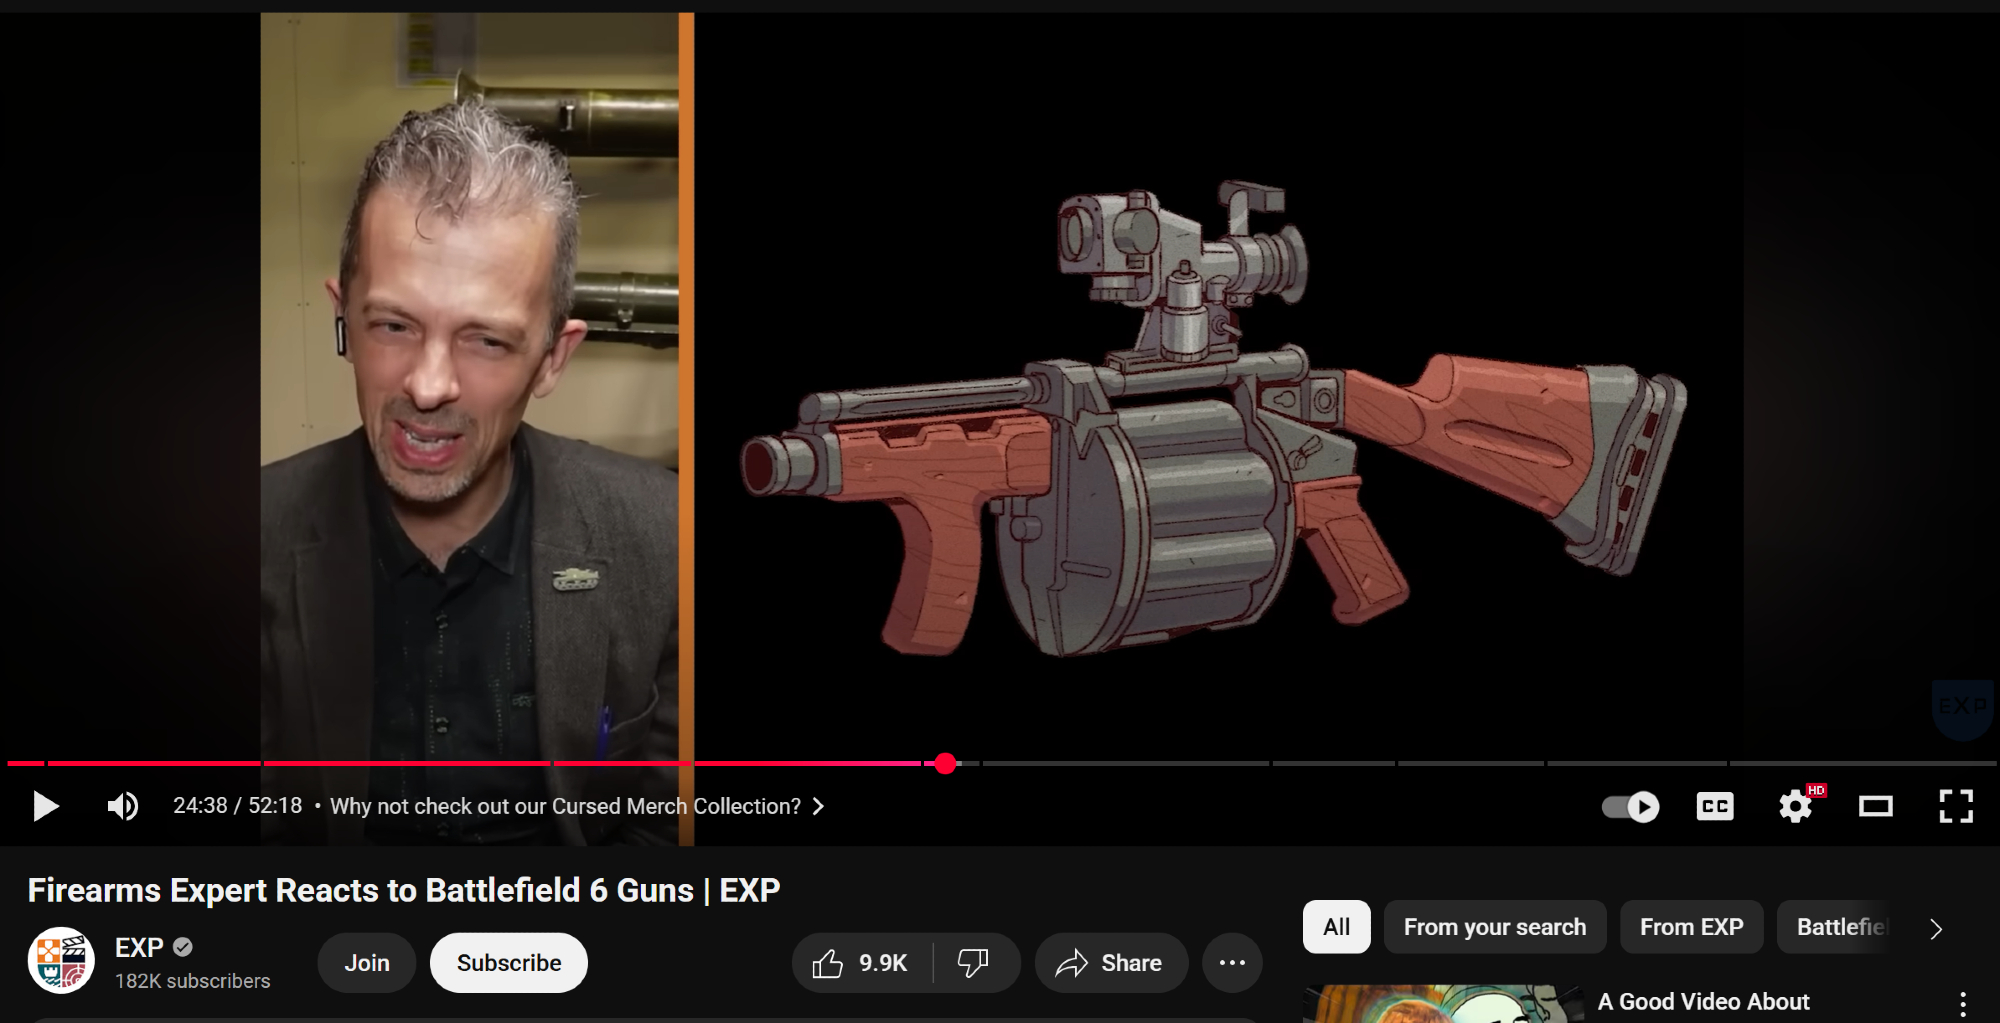This screenshot has width=2000, height=1023.
Task: Select the From EXP filter chip
Action: [x=1691, y=927]
